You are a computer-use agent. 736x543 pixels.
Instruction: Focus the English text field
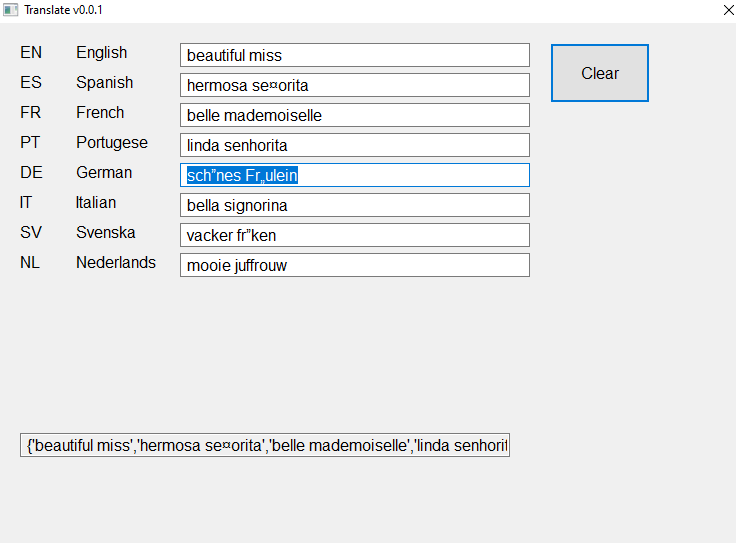point(354,55)
